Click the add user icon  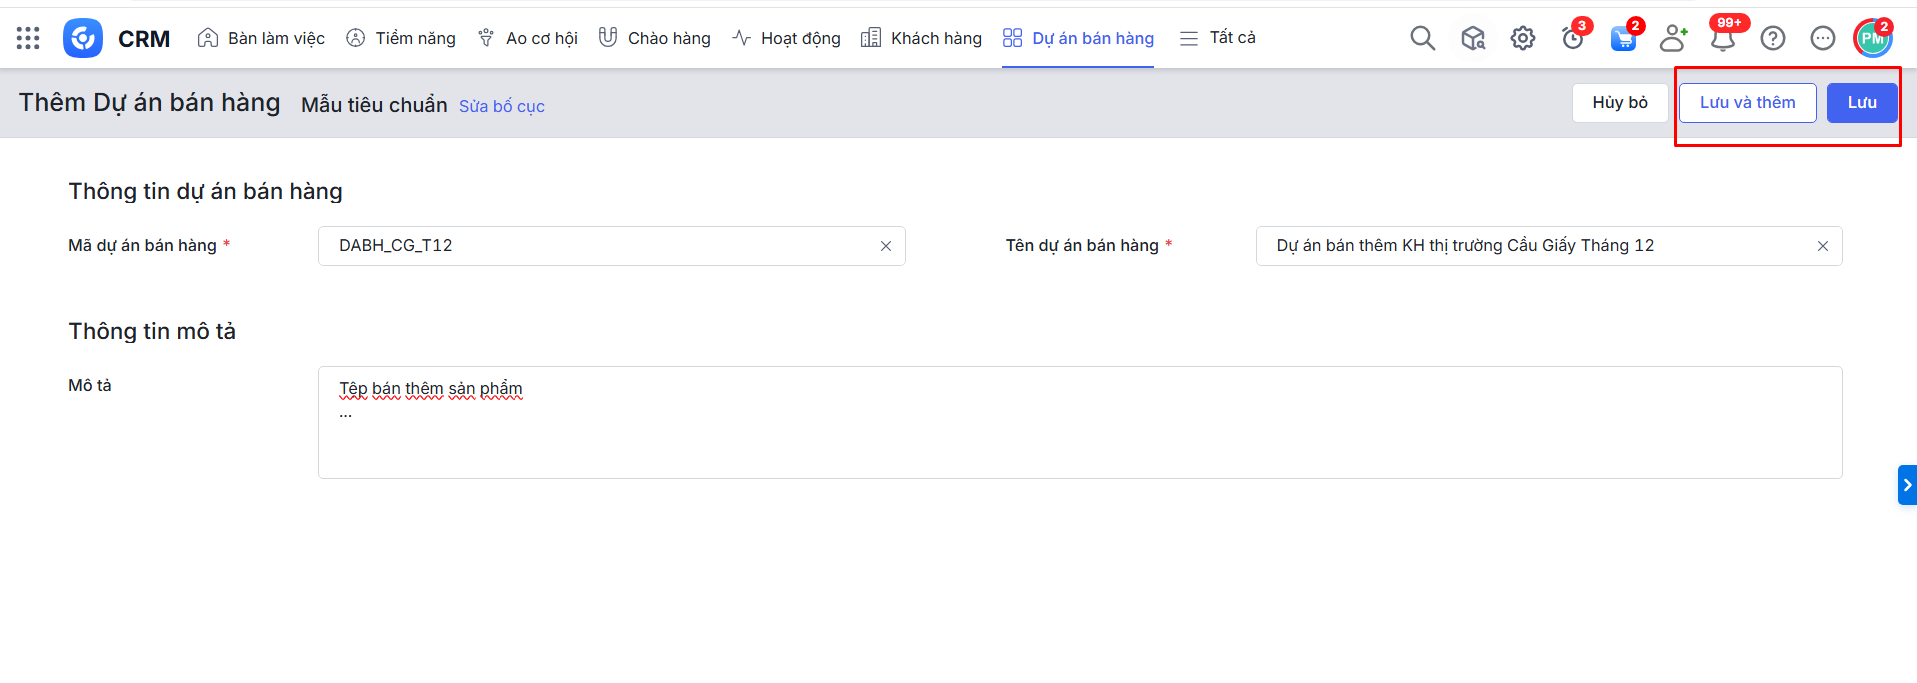[1672, 38]
